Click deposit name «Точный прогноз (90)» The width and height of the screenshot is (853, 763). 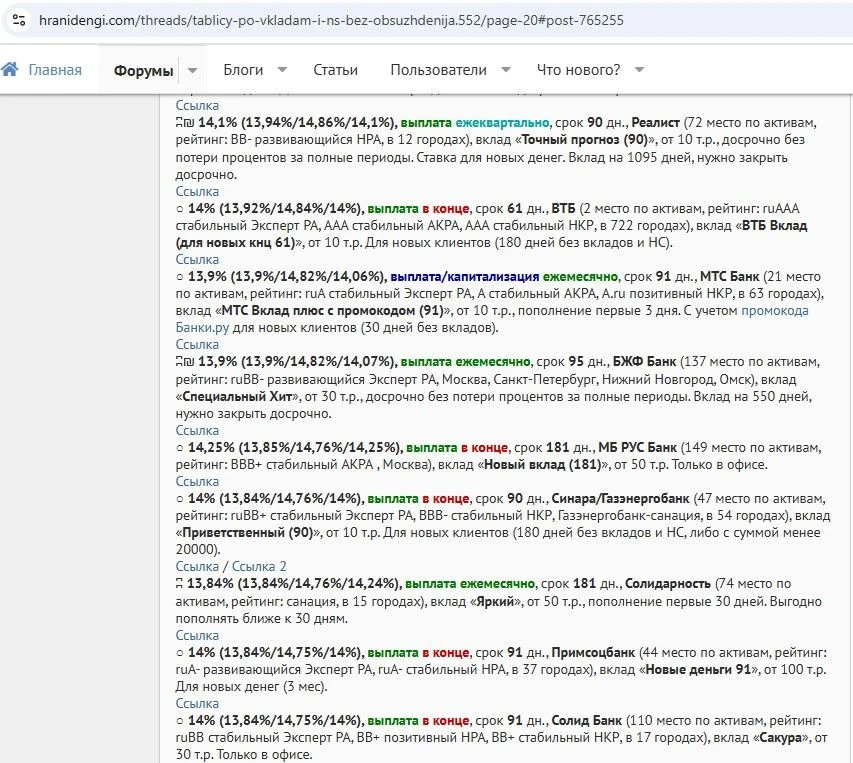585,139
